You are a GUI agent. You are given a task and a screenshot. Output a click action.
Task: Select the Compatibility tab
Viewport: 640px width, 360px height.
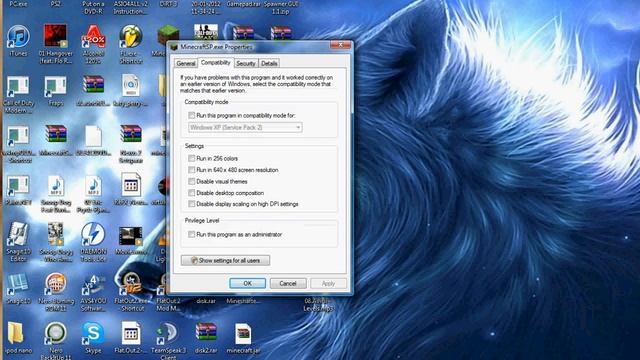click(216, 62)
